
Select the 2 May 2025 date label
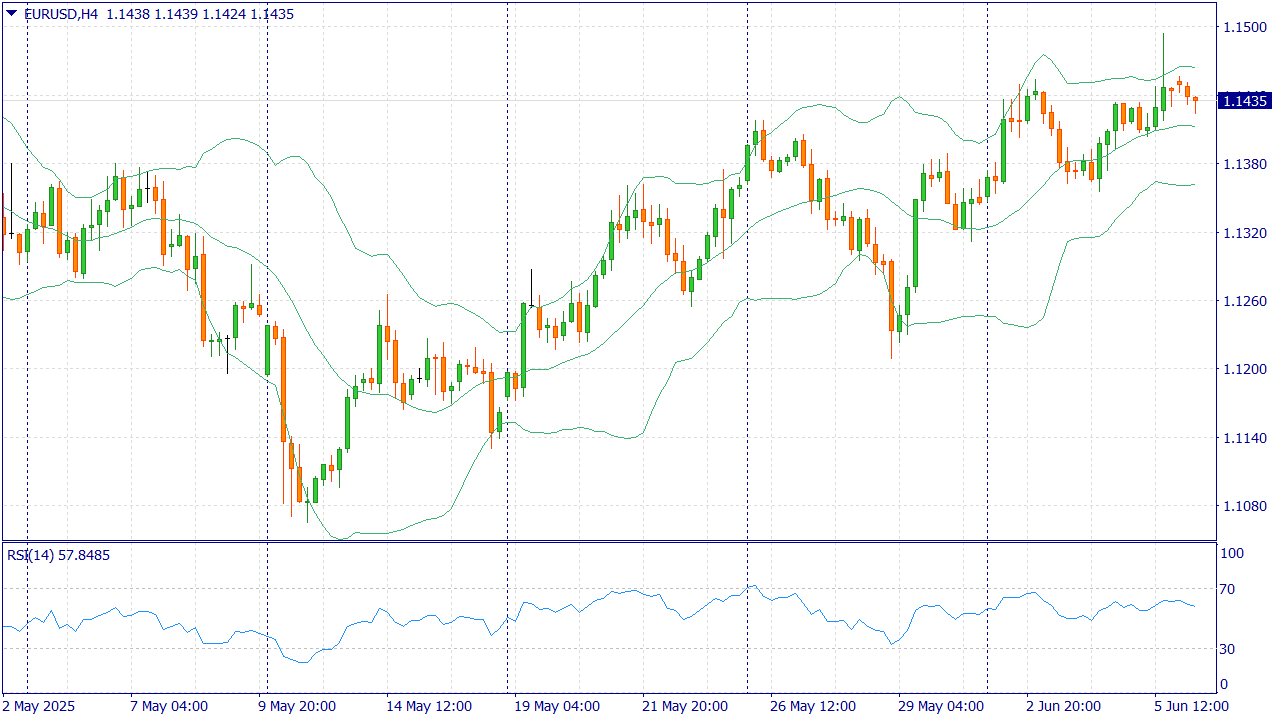coord(39,706)
